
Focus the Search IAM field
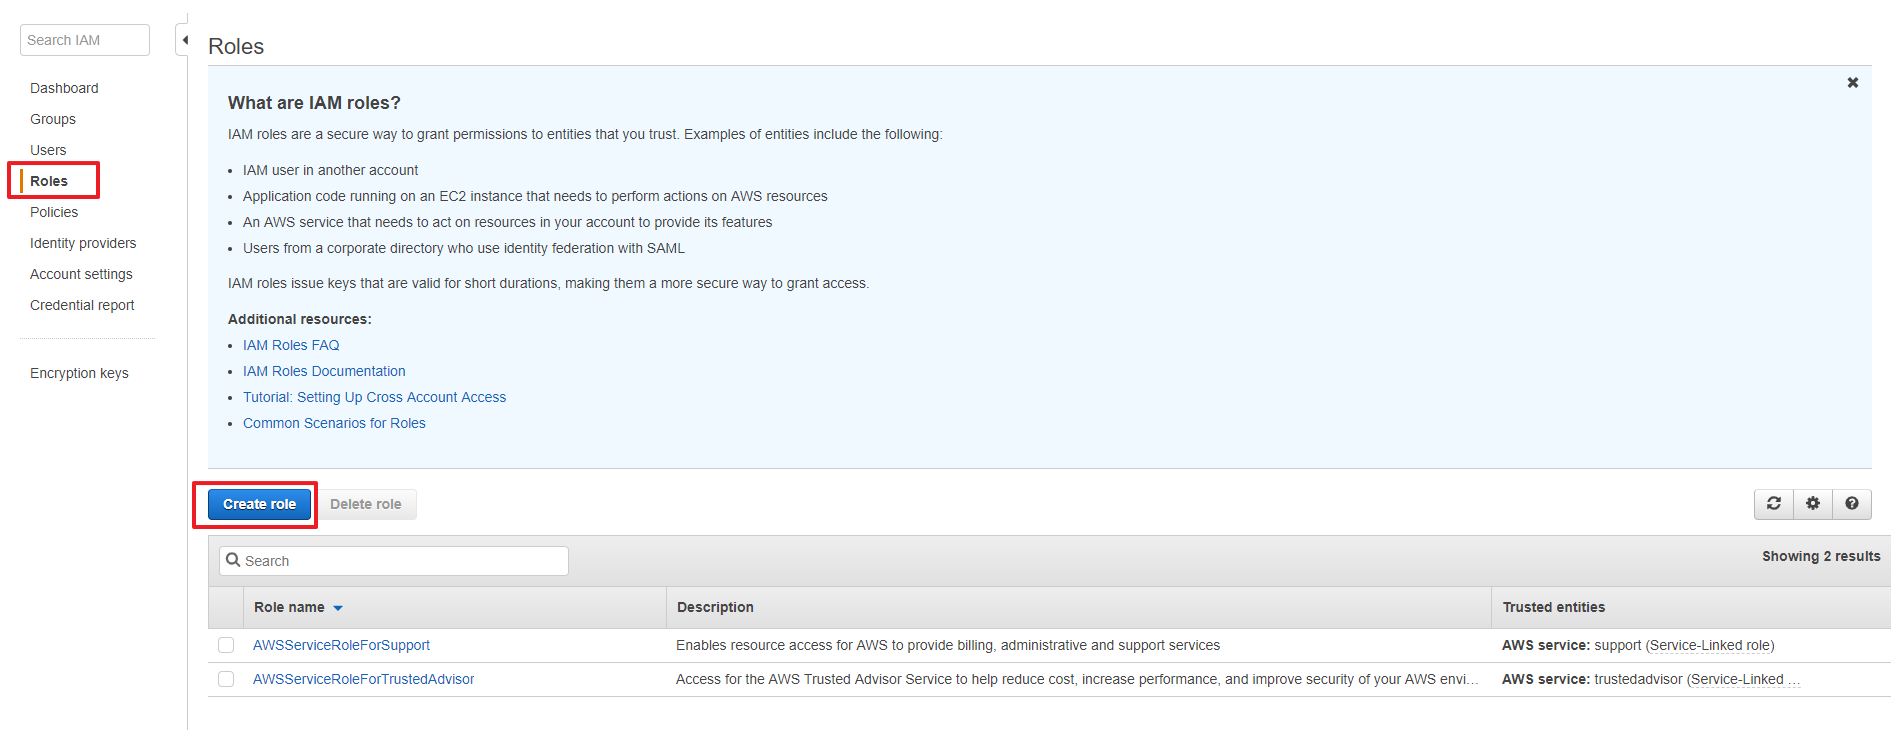tap(85, 40)
